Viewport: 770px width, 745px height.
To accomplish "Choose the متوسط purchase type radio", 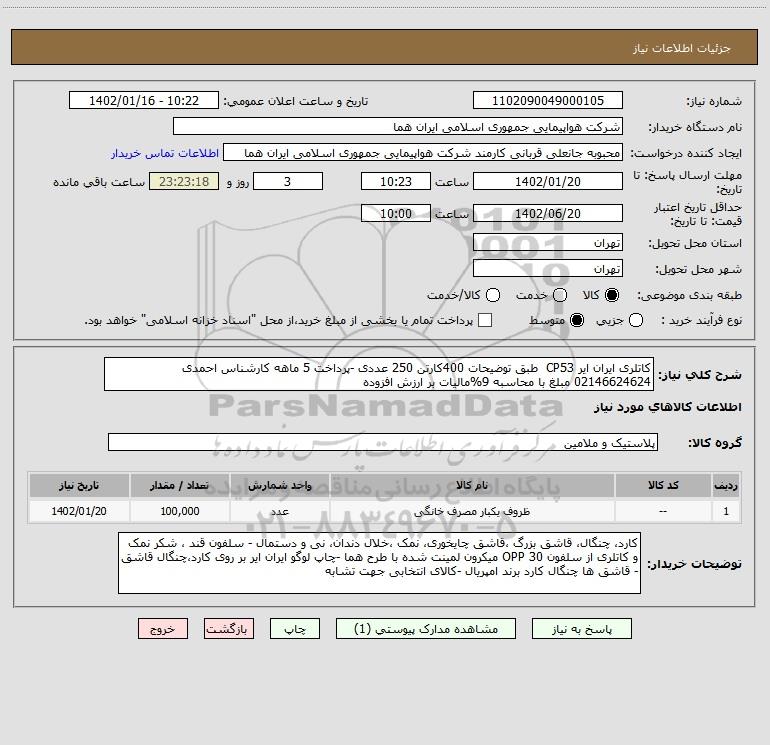I will point(577,320).
